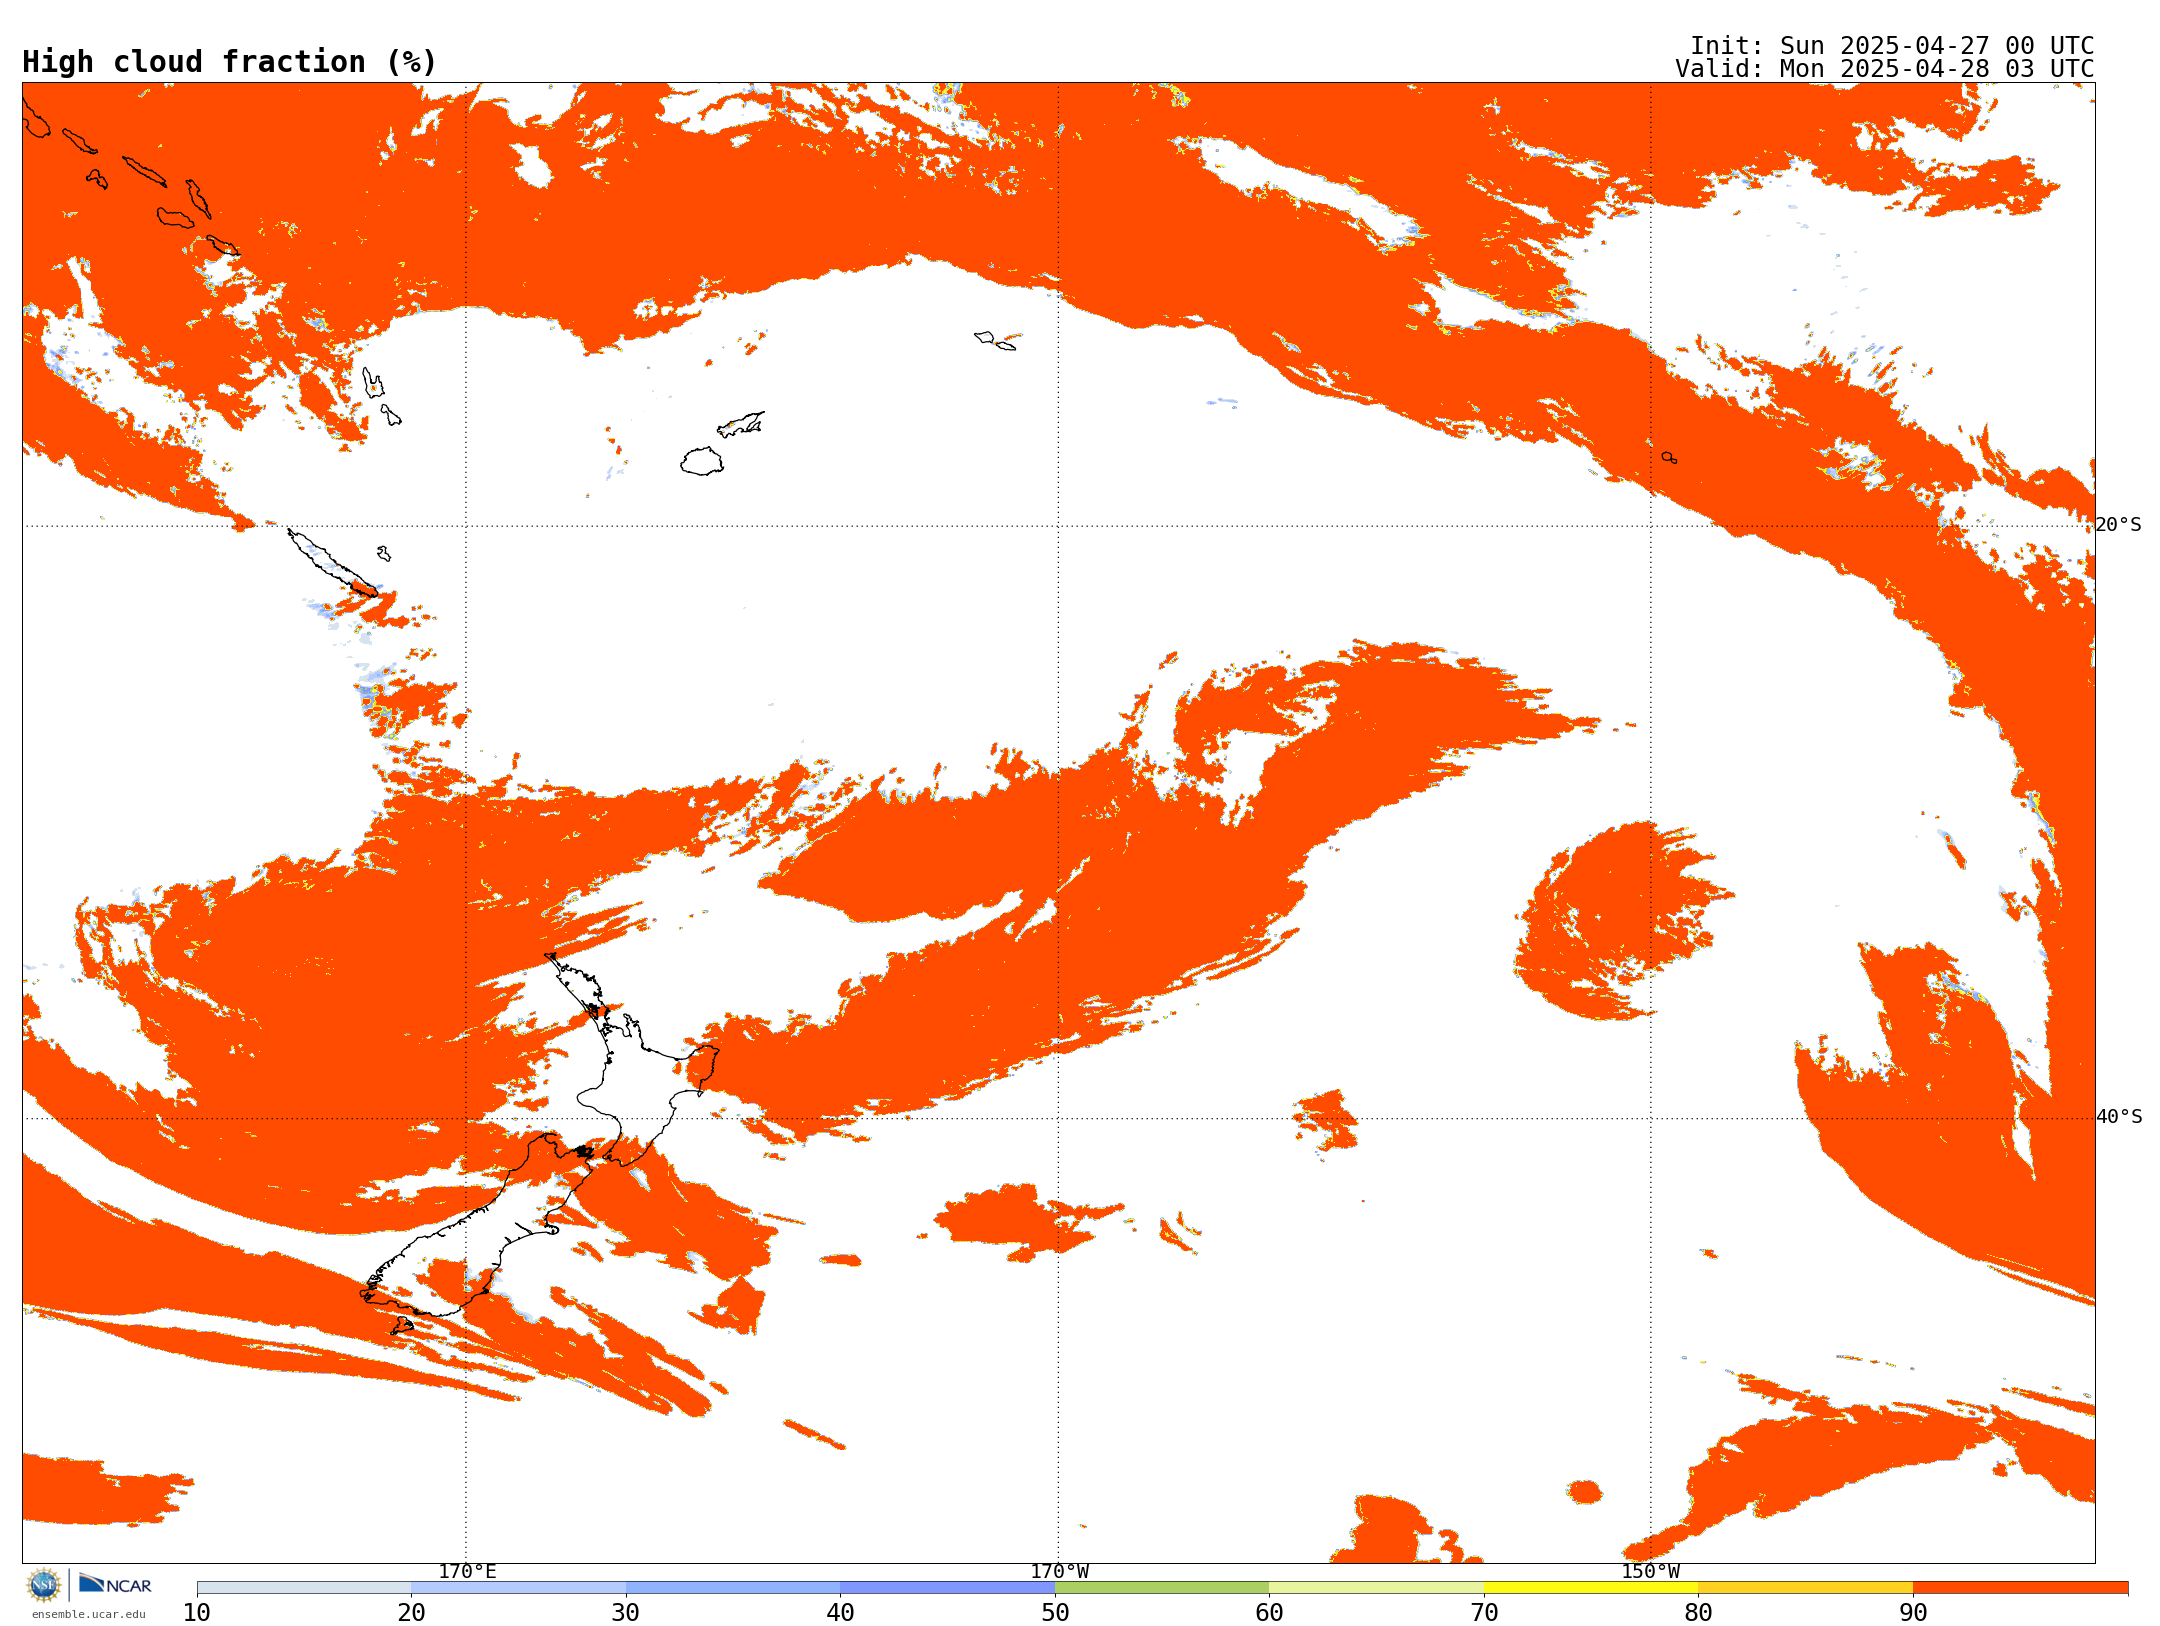Click the colorbar tick label 30

click(626, 1613)
